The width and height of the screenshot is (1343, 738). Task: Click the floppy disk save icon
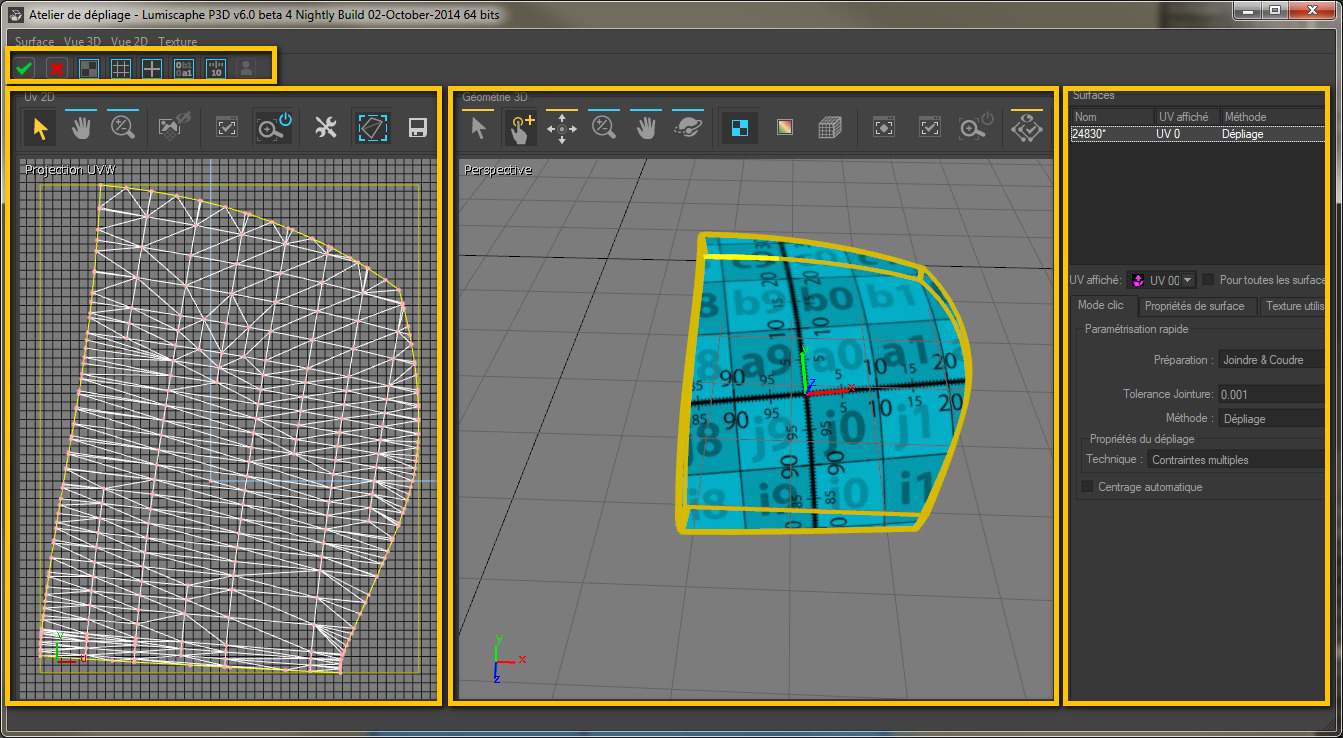(x=418, y=128)
